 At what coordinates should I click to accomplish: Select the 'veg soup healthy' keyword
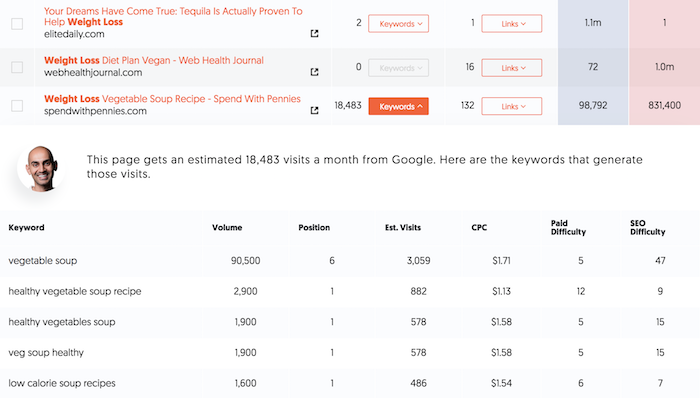coord(46,353)
